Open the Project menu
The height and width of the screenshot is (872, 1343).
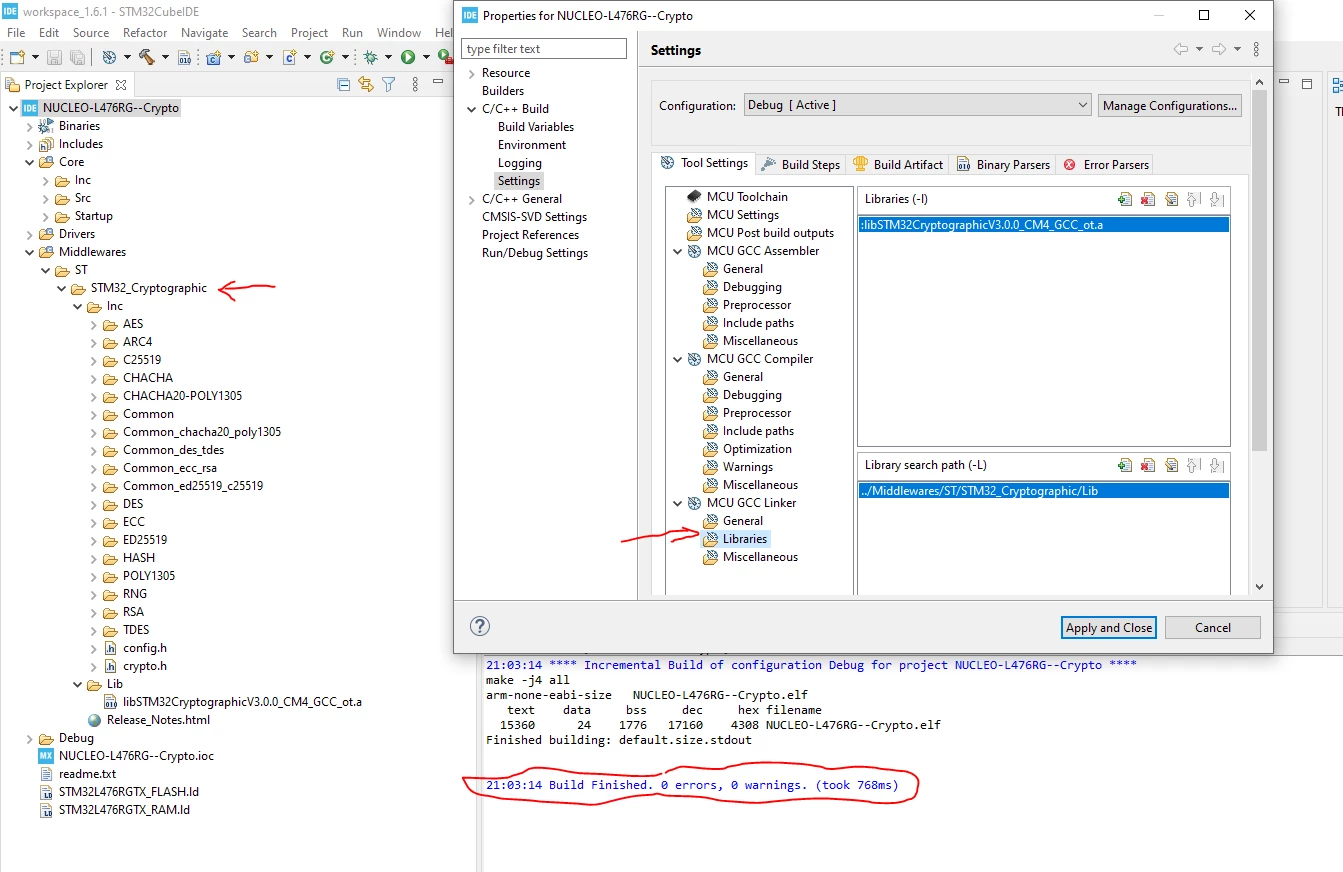(310, 33)
